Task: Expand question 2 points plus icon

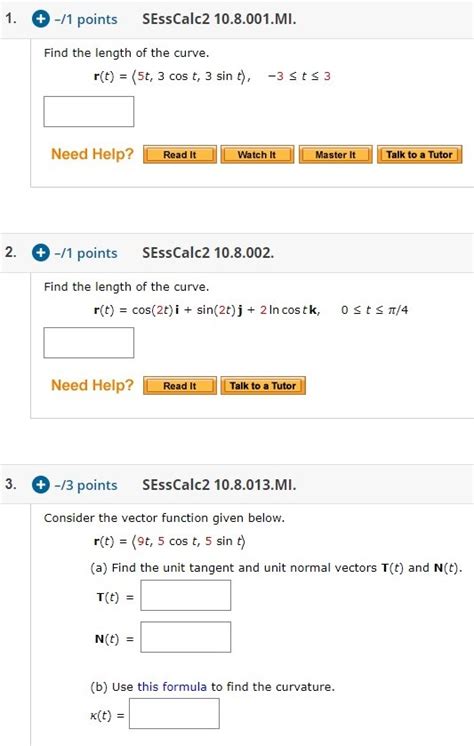Action: [x=40, y=253]
